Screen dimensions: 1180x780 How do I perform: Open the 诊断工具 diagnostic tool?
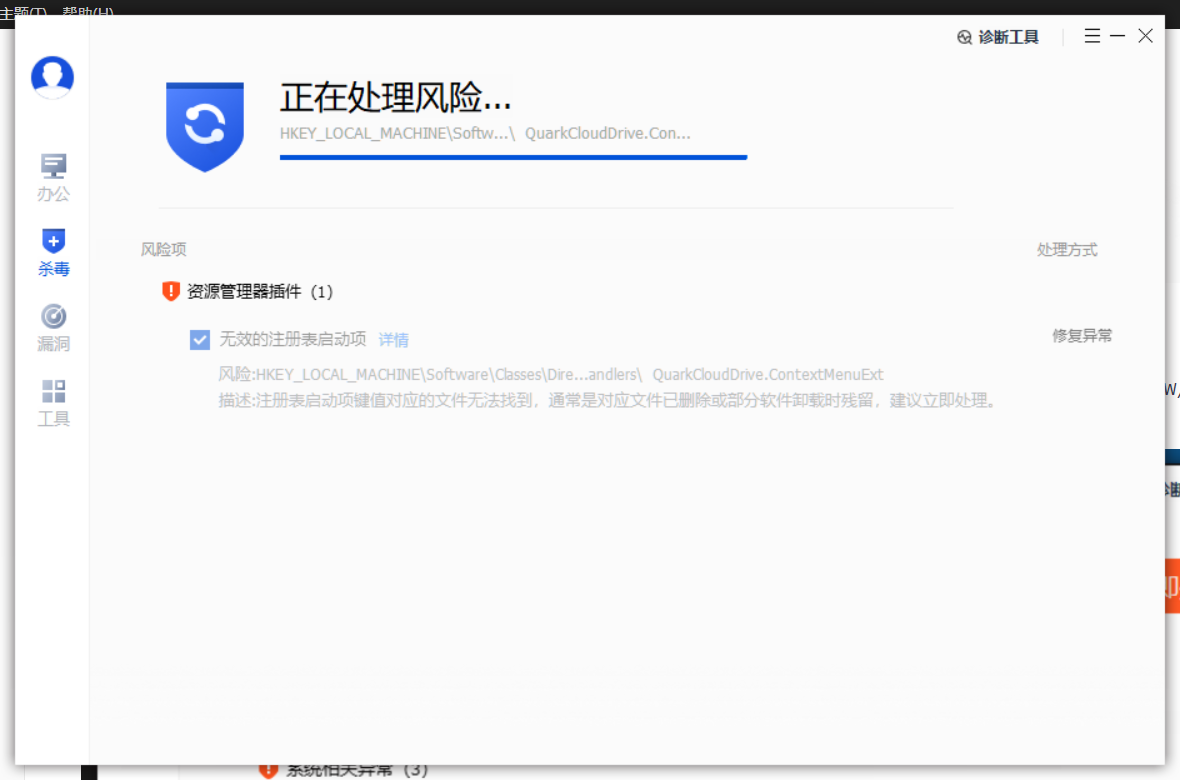[x=998, y=37]
